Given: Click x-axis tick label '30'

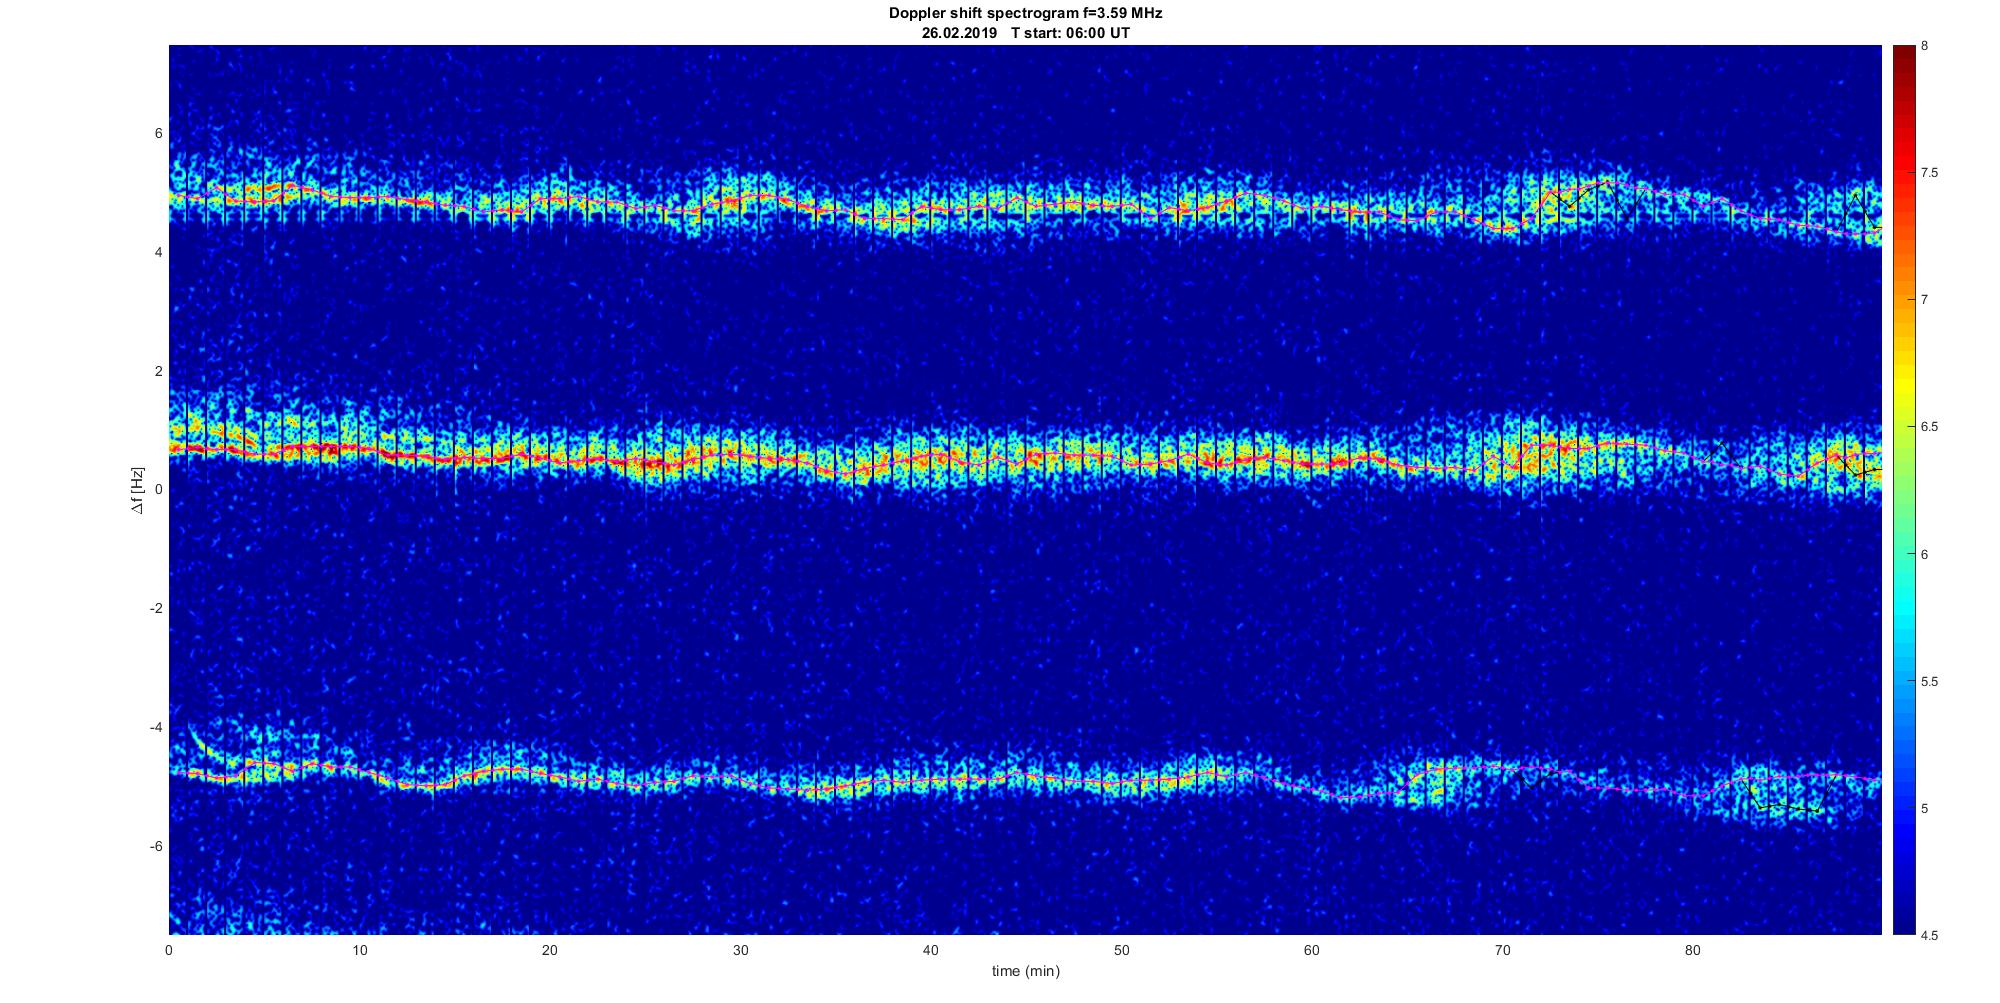Looking at the screenshot, I should point(740,950).
